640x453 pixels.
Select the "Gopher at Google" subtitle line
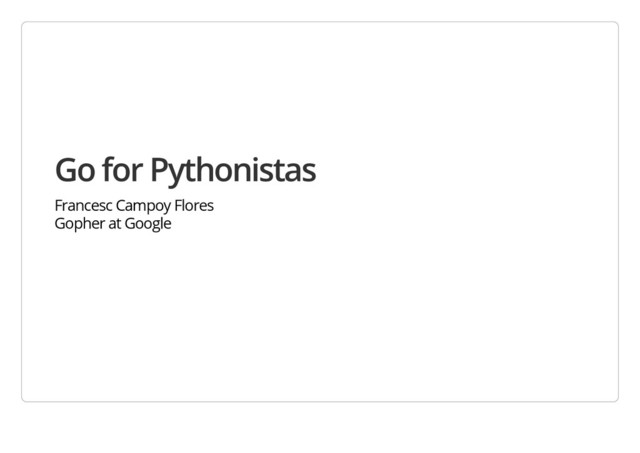coord(113,224)
